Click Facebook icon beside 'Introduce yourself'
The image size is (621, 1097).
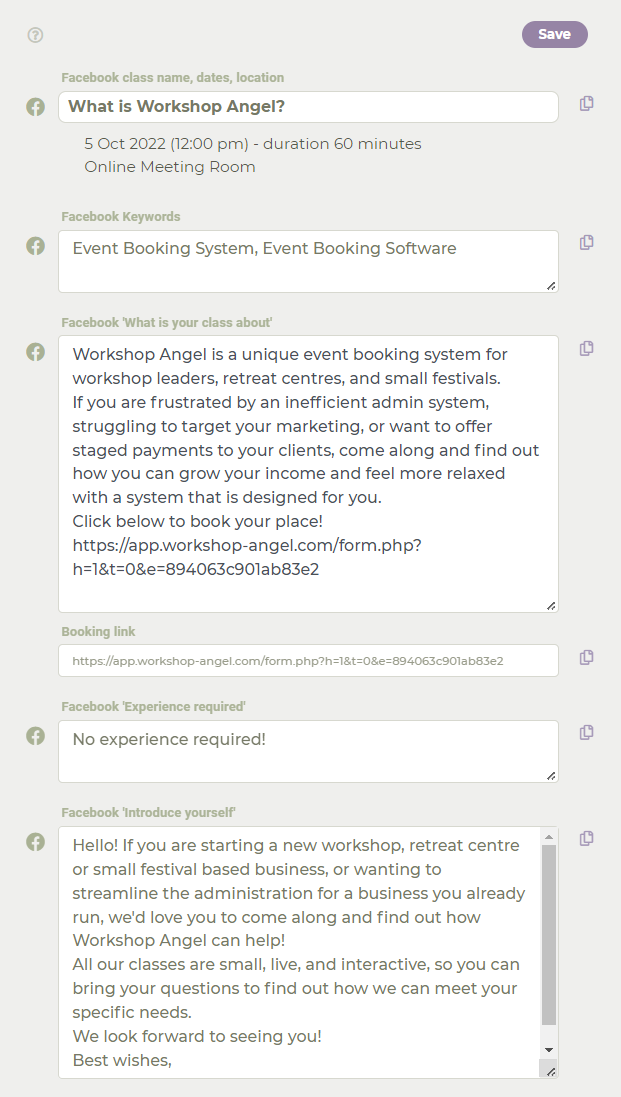pos(36,842)
